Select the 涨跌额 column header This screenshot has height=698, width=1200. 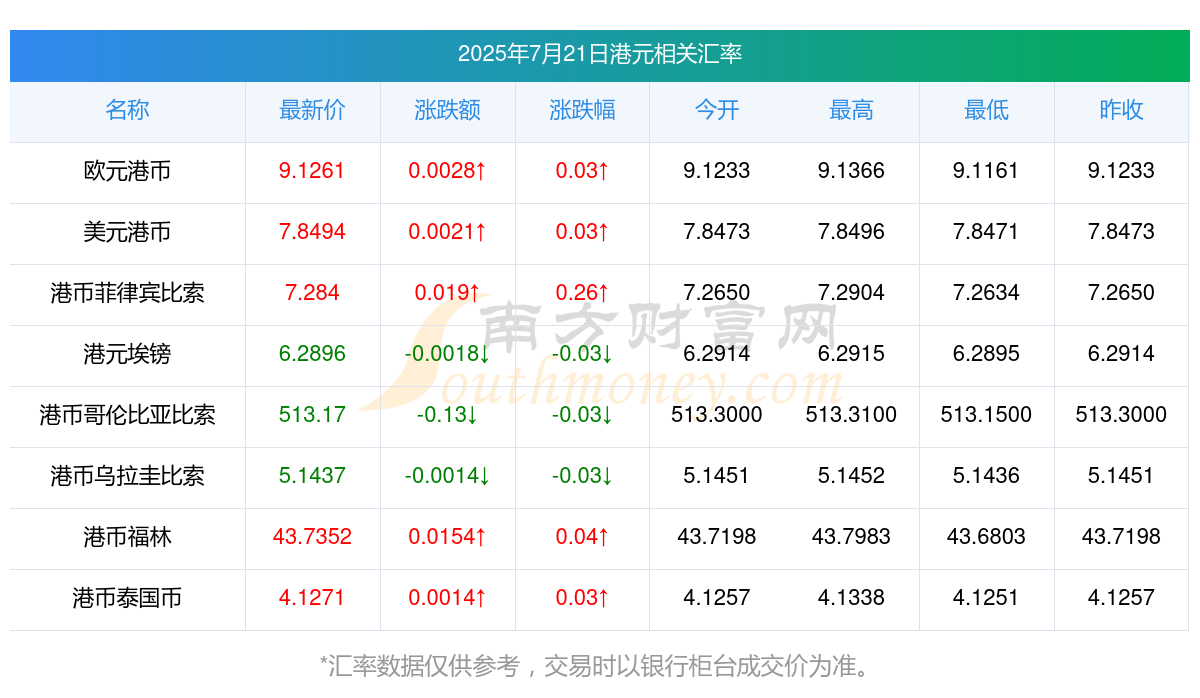point(447,110)
